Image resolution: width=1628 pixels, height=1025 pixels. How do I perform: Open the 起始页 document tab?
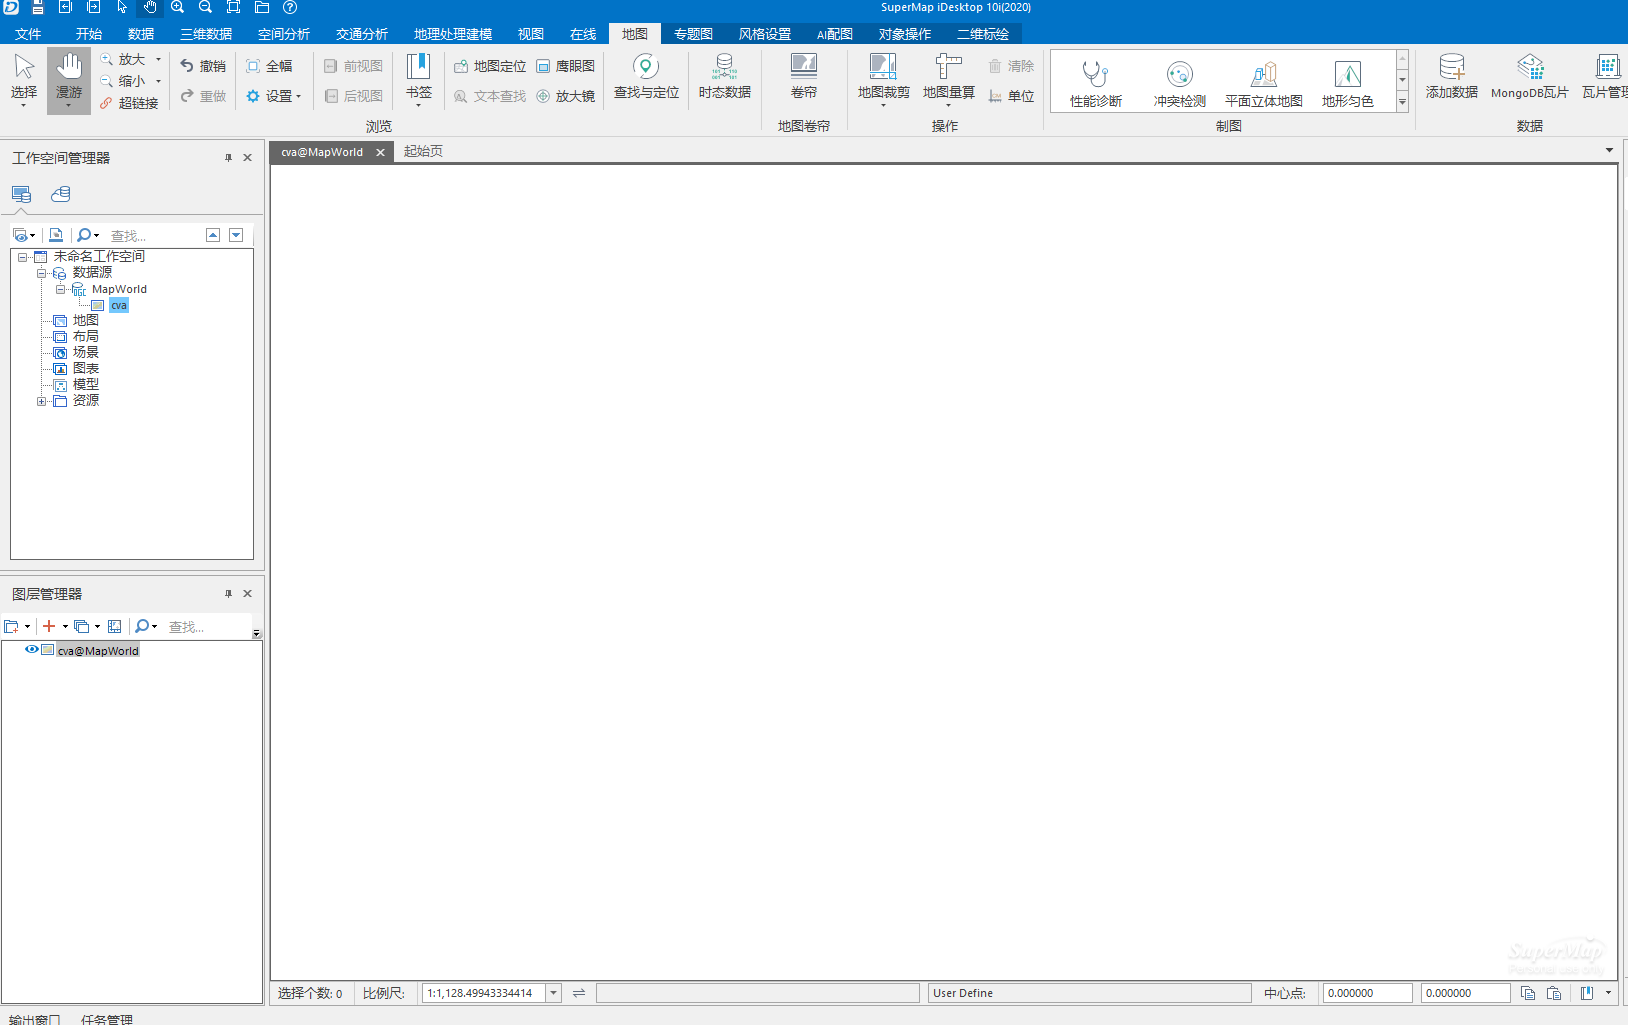(x=423, y=151)
